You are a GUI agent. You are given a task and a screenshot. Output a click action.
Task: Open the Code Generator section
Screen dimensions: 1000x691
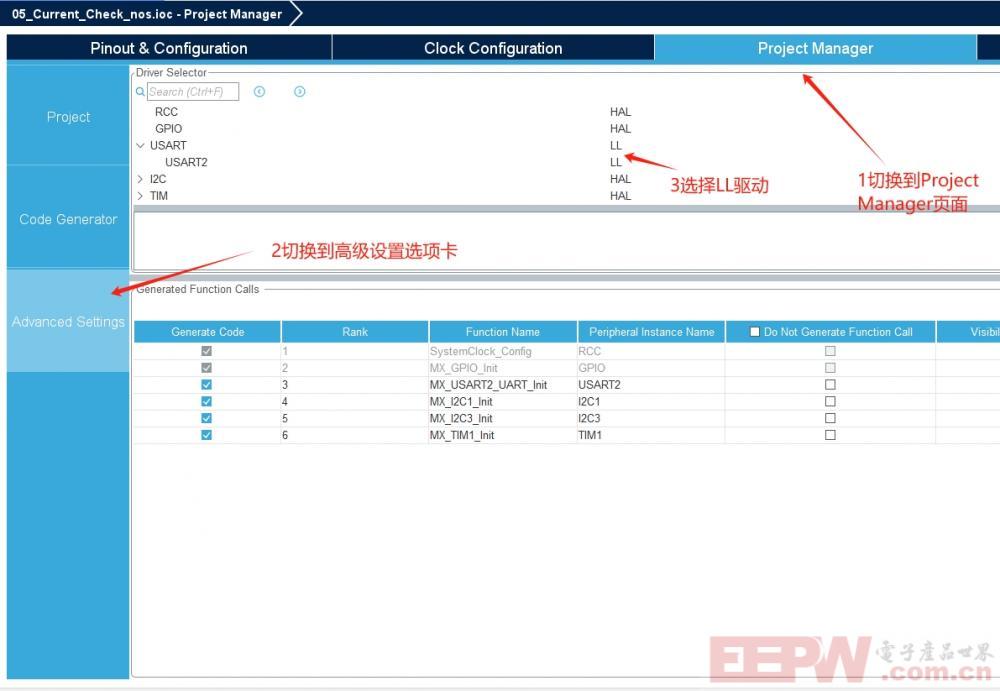pyautogui.click(x=68, y=219)
